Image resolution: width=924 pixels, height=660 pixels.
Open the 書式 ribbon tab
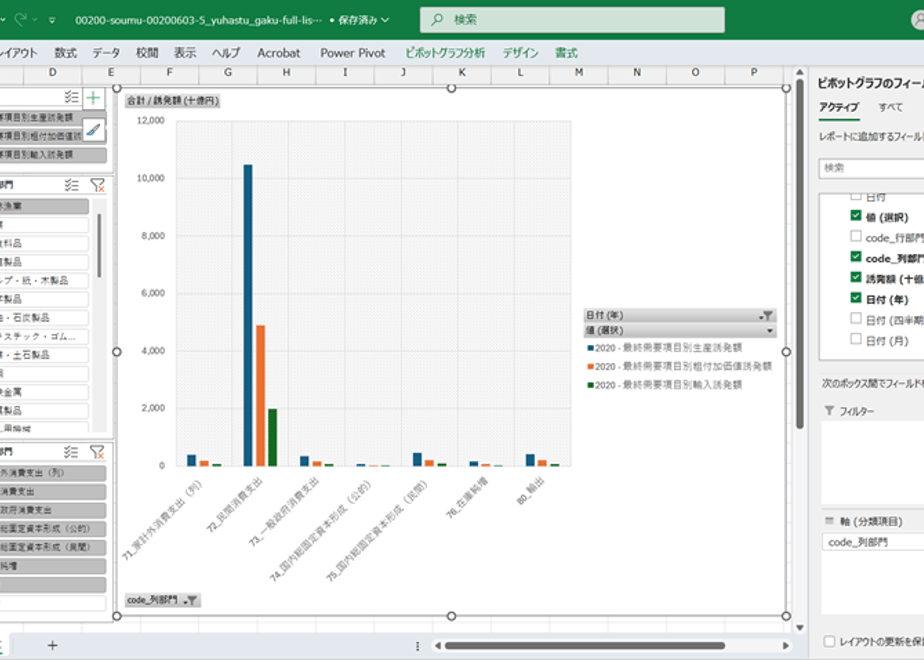click(x=566, y=53)
